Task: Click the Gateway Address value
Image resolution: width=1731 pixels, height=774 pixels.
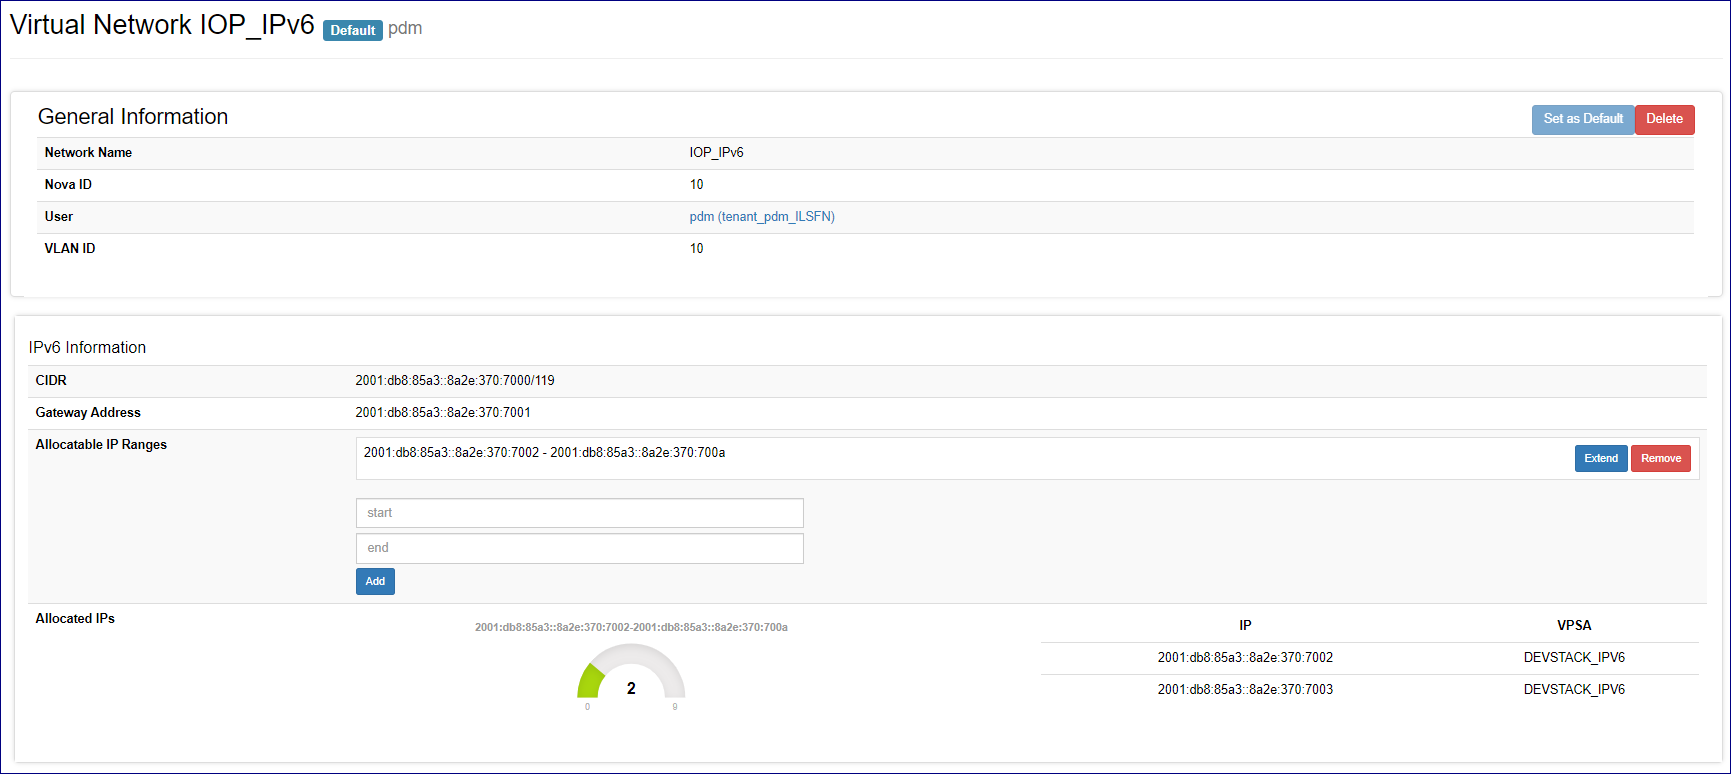Action: pos(443,413)
